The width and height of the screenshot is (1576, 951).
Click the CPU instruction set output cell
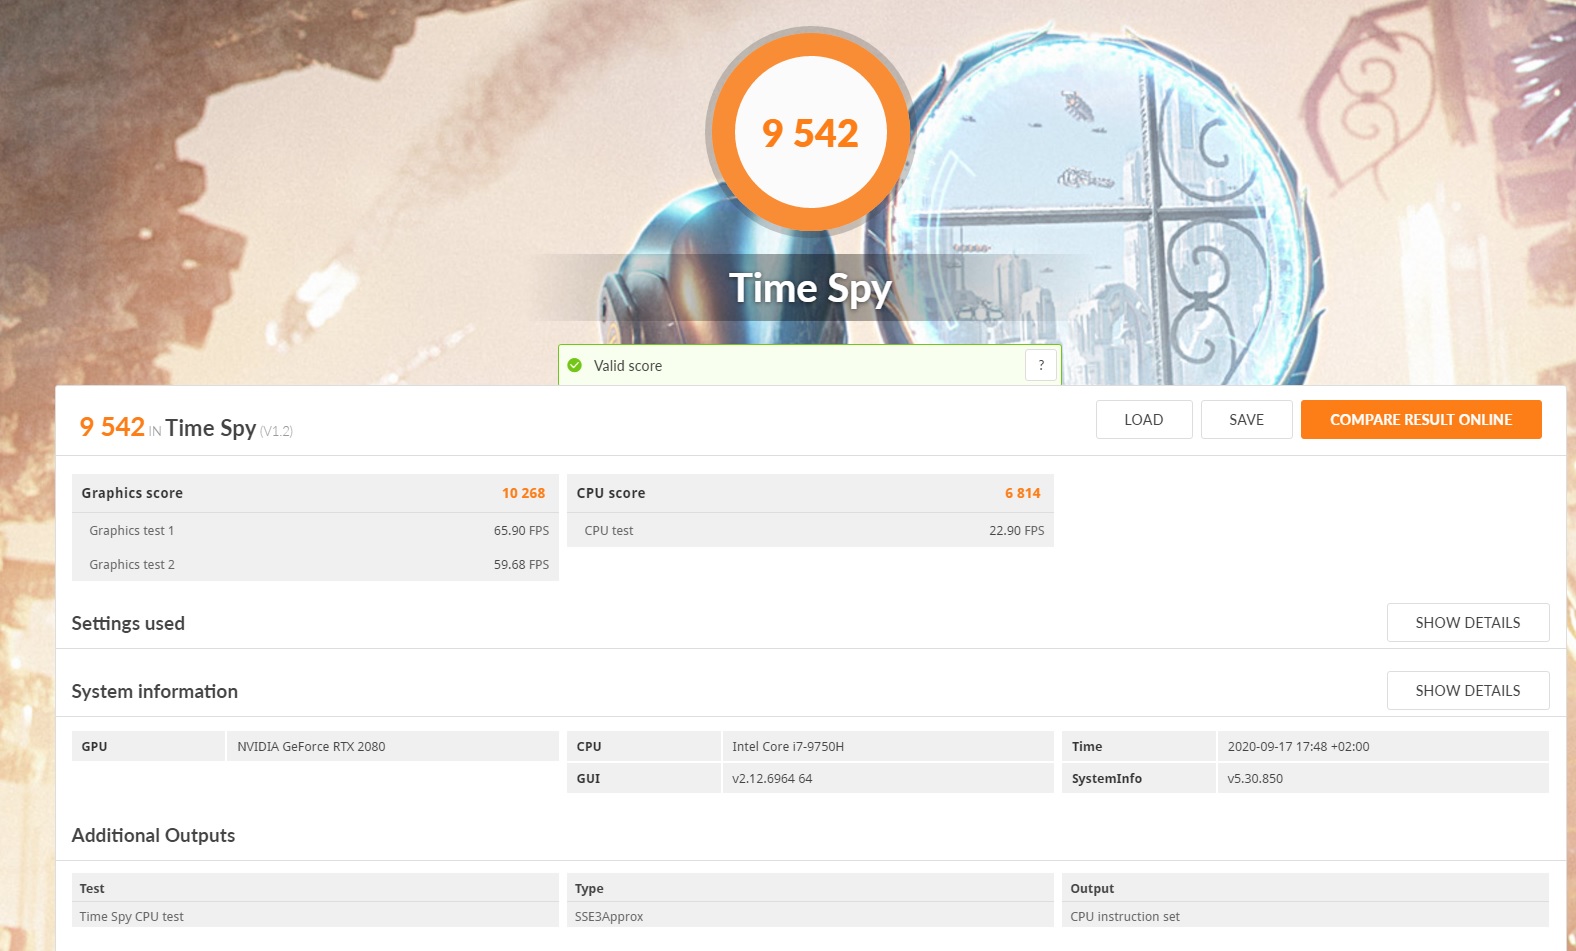1305,916
